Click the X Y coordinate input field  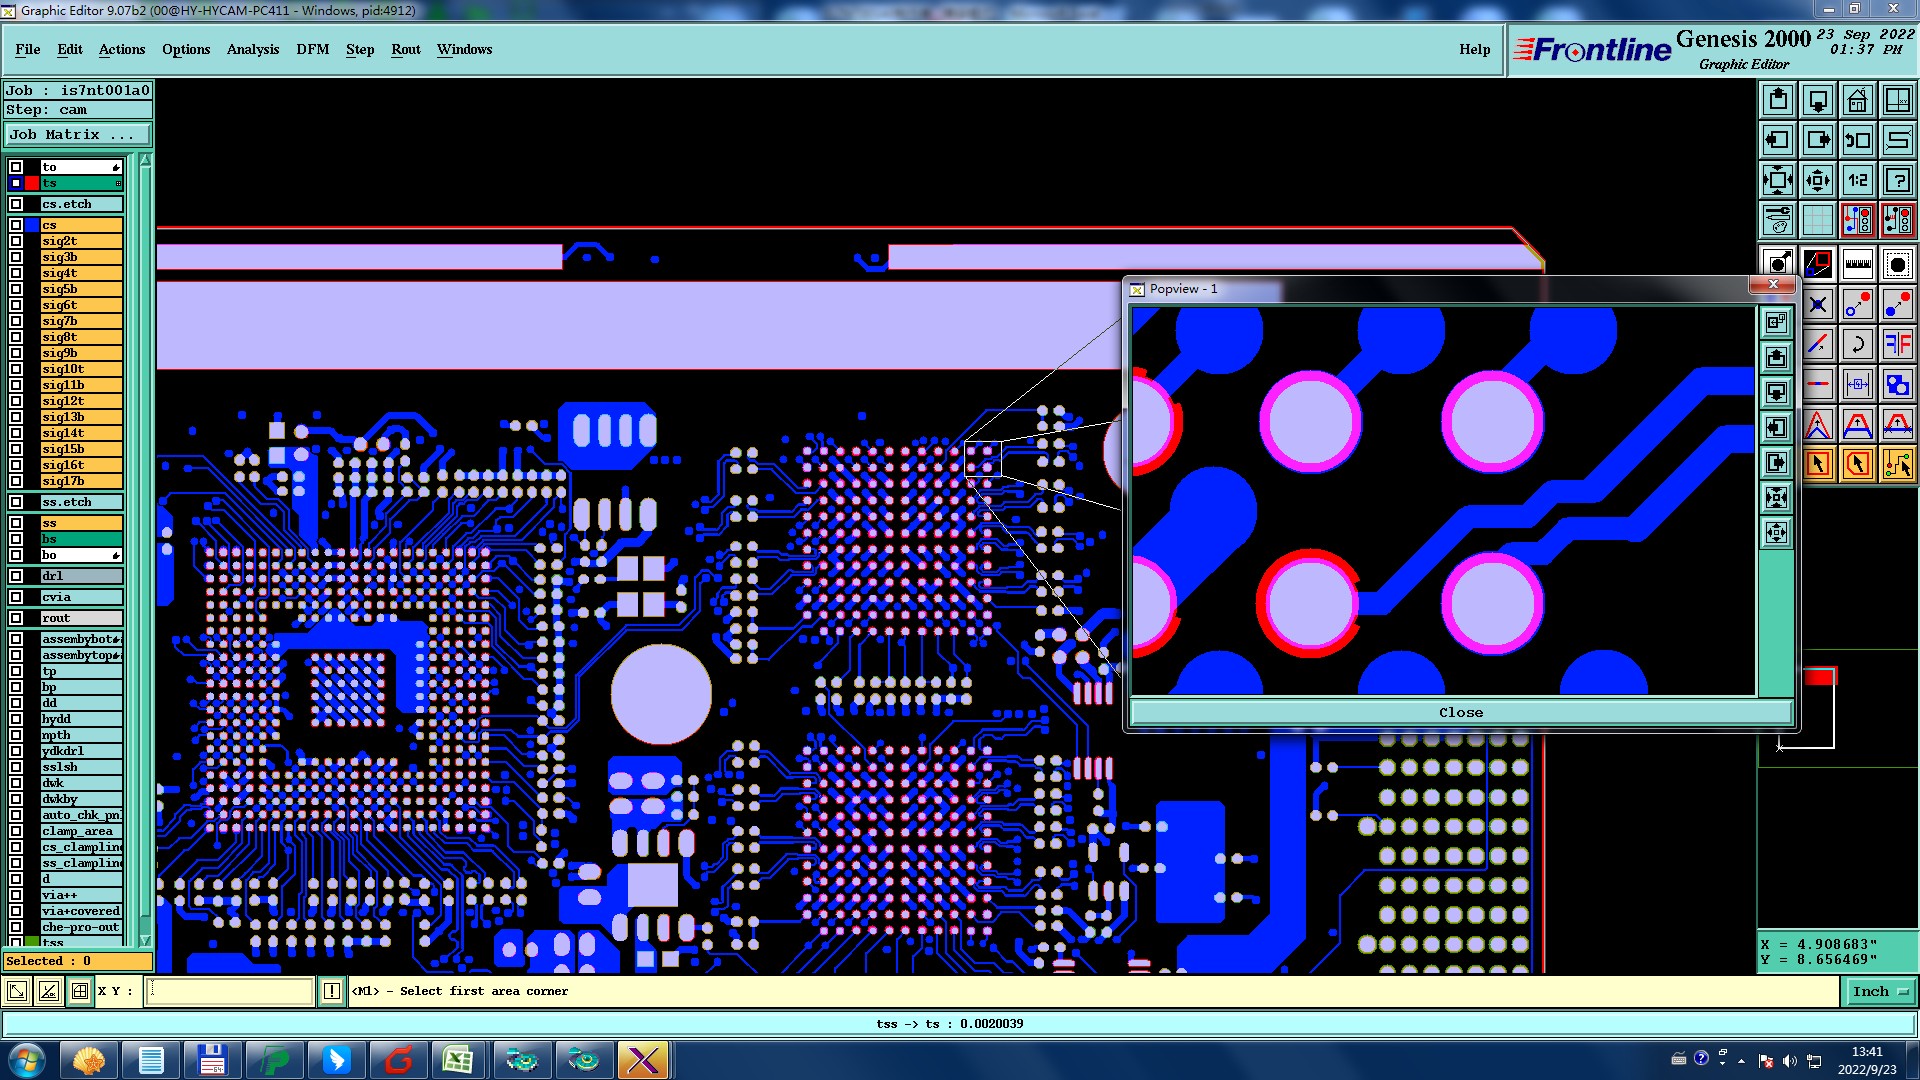[230, 991]
